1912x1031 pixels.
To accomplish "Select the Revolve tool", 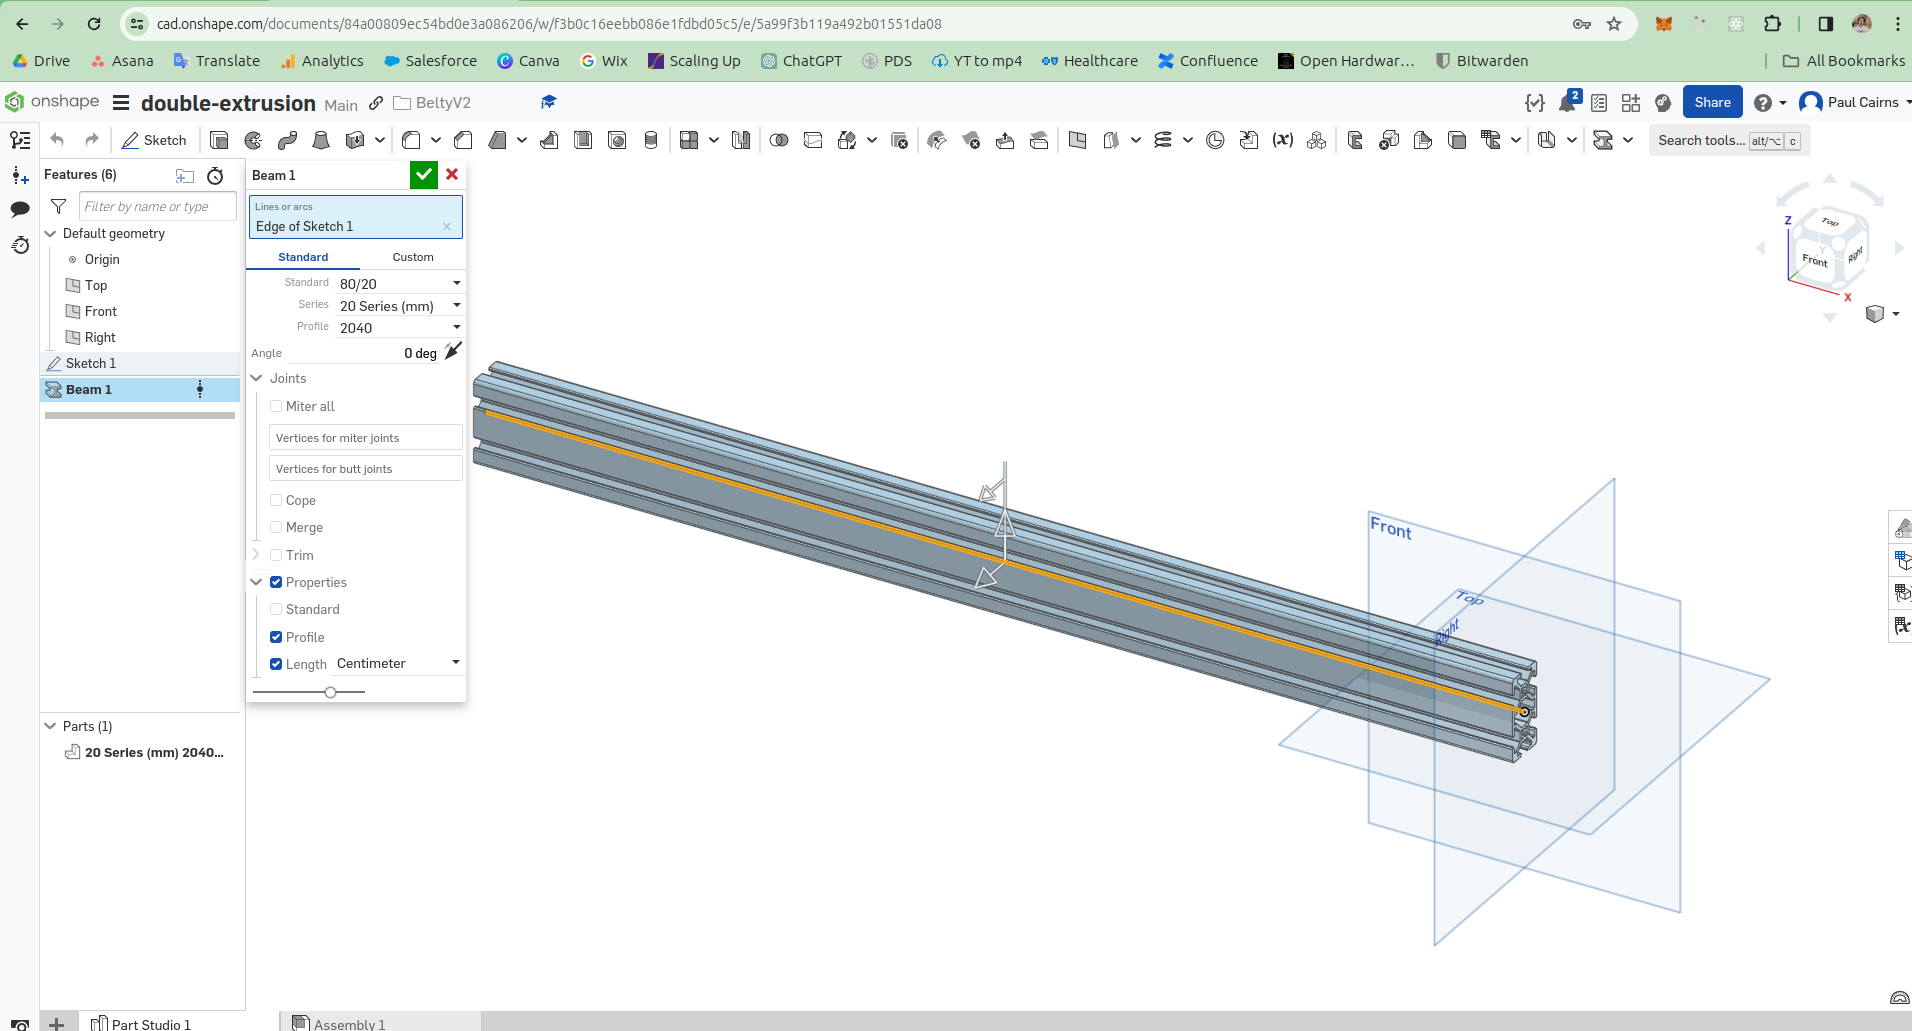I will point(253,140).
